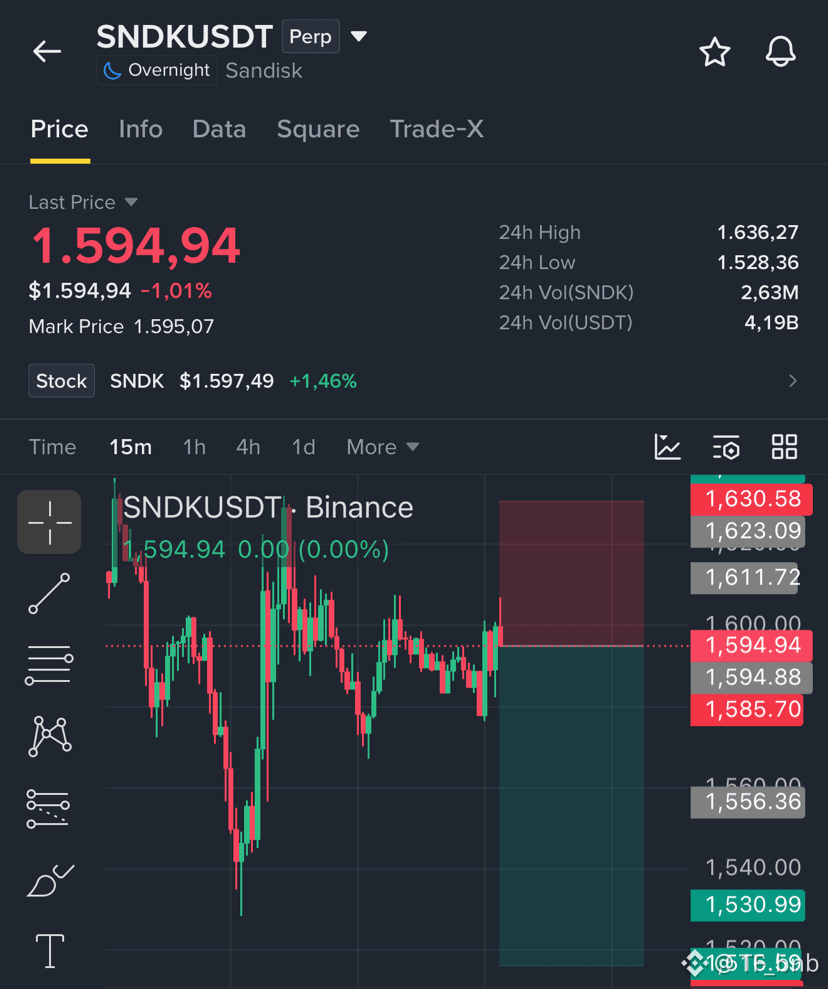Viewport: 828px width, 989px height.
Task: Select the 1d interval
Action: (303, 447)
